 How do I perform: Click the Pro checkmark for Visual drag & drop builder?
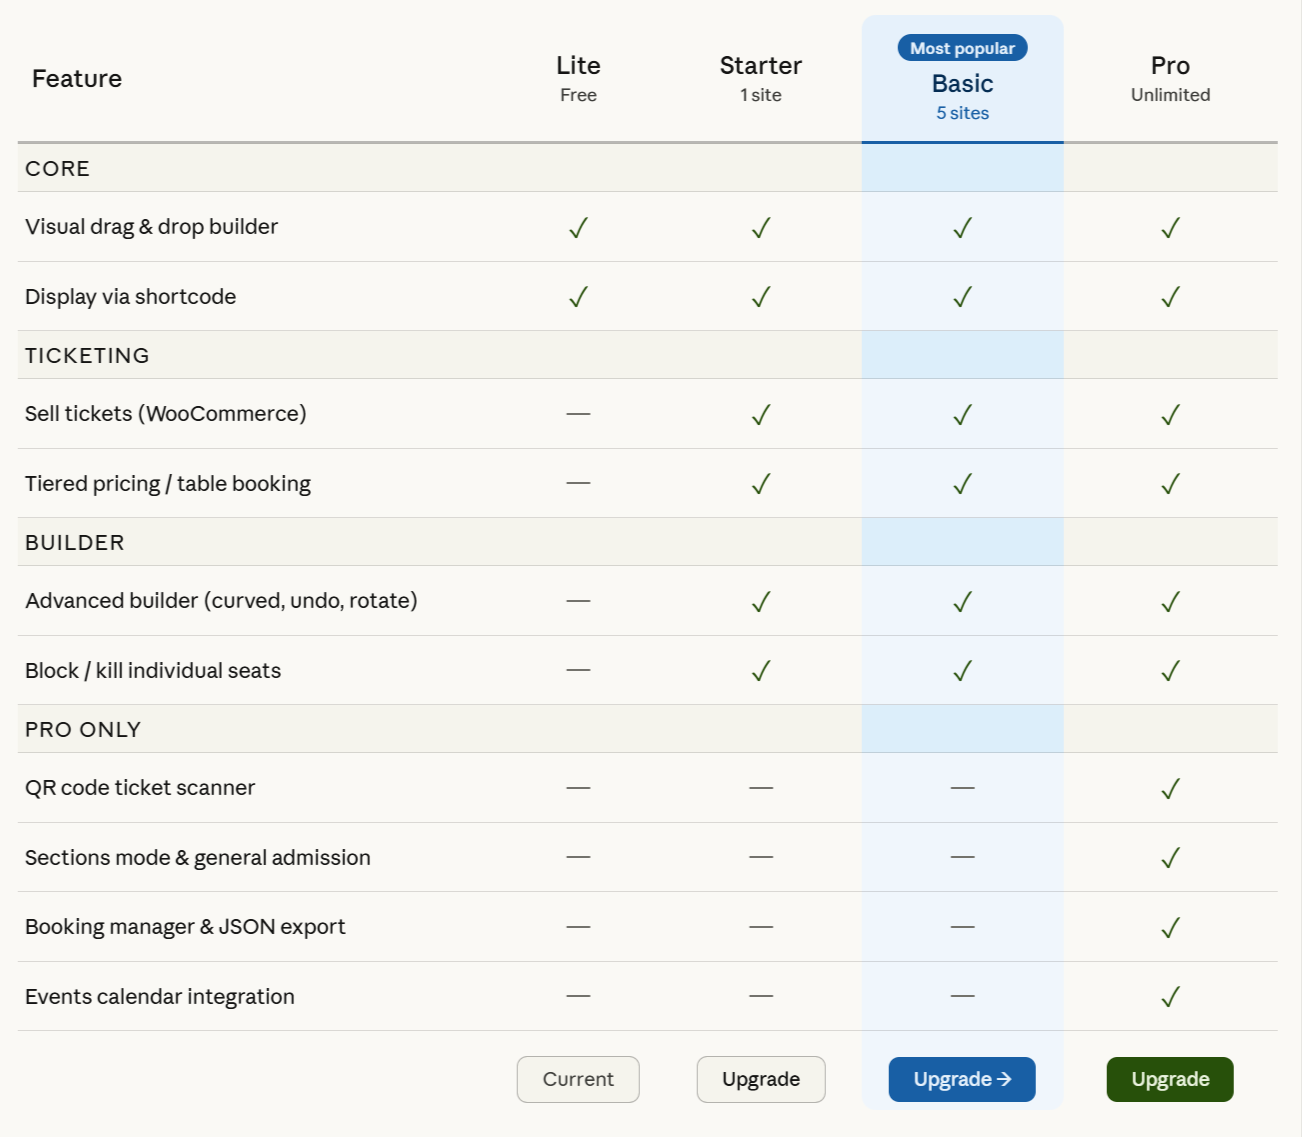pos(1170,228)
